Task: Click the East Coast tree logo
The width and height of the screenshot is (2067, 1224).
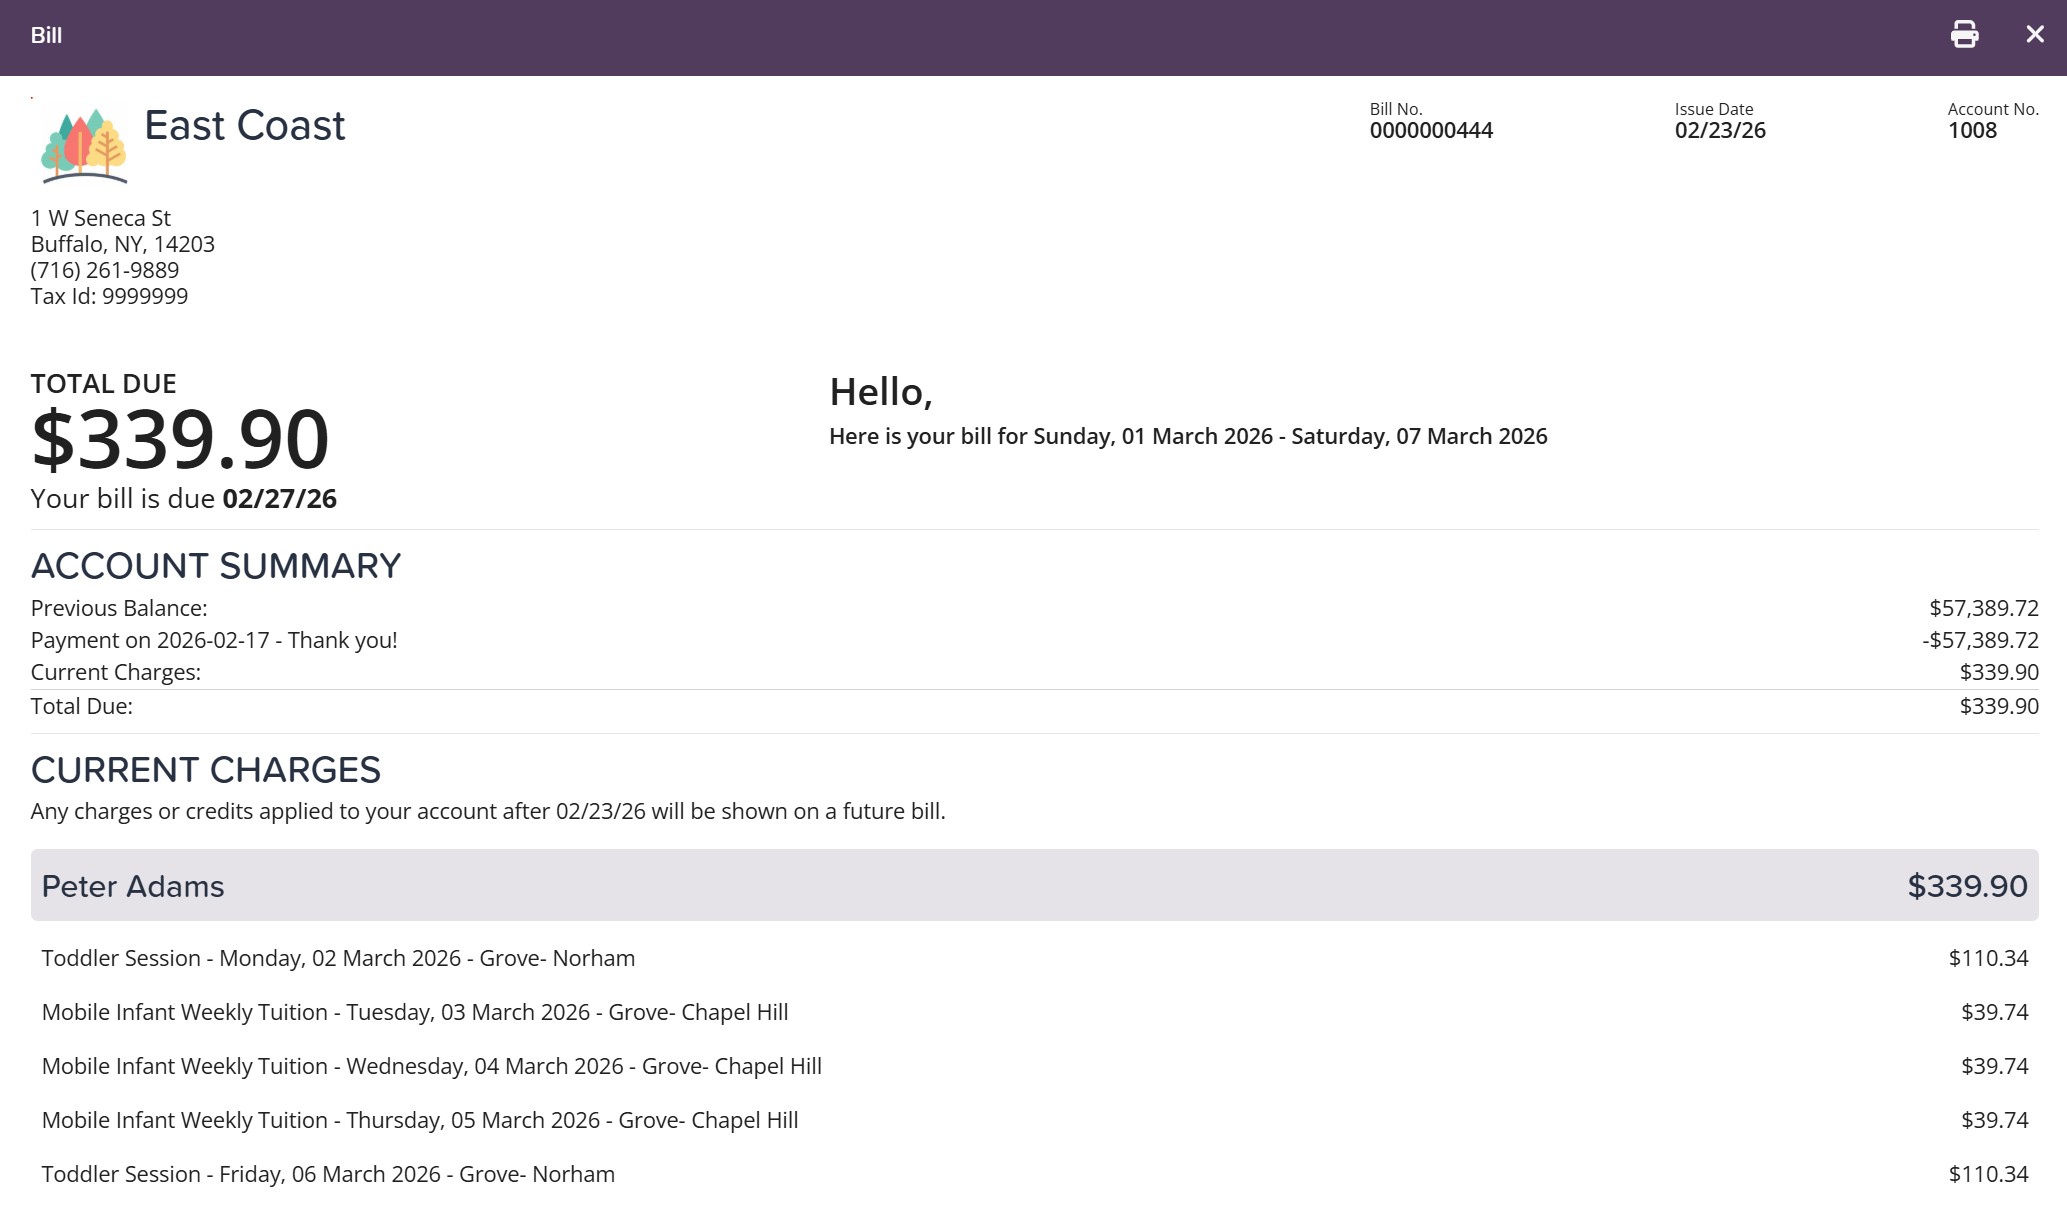Action: click(x=84, y=146)
